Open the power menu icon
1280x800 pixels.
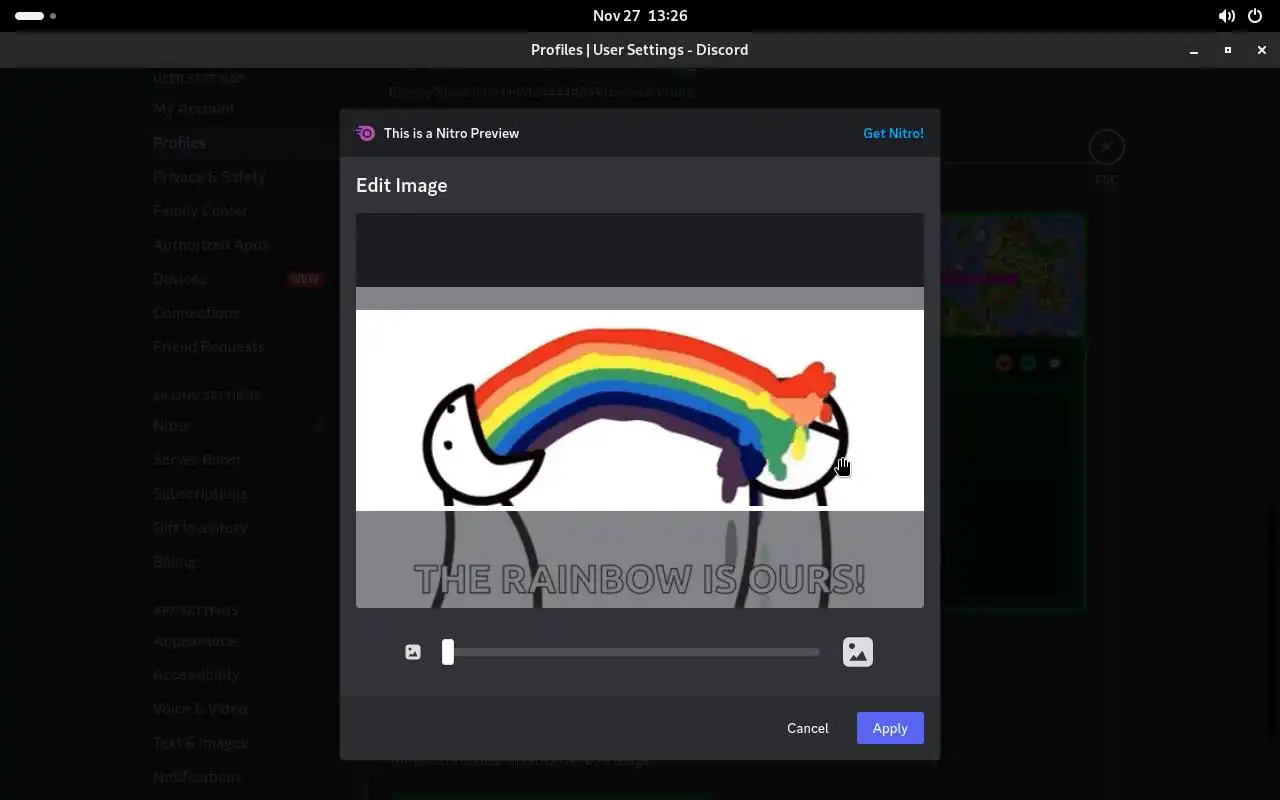tap(1255, 16)
